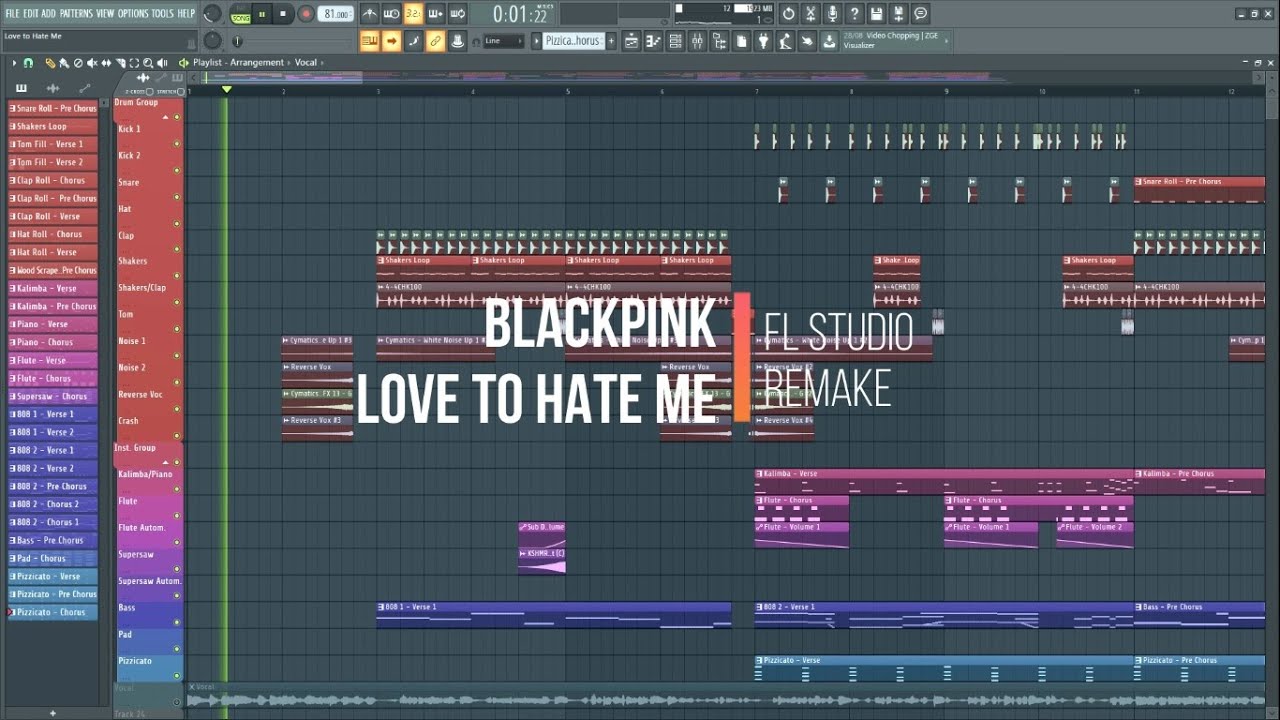Open the Mixer window icon

pos(697,41)
